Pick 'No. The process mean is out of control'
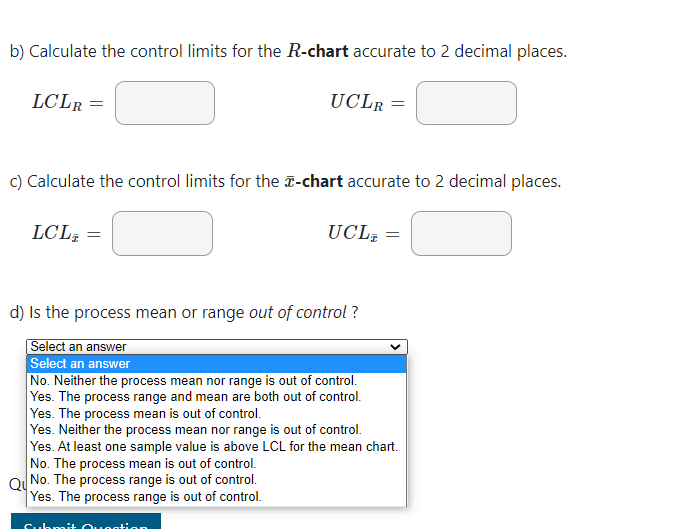This screenshot has height=529, width=697. coord(216,463)
